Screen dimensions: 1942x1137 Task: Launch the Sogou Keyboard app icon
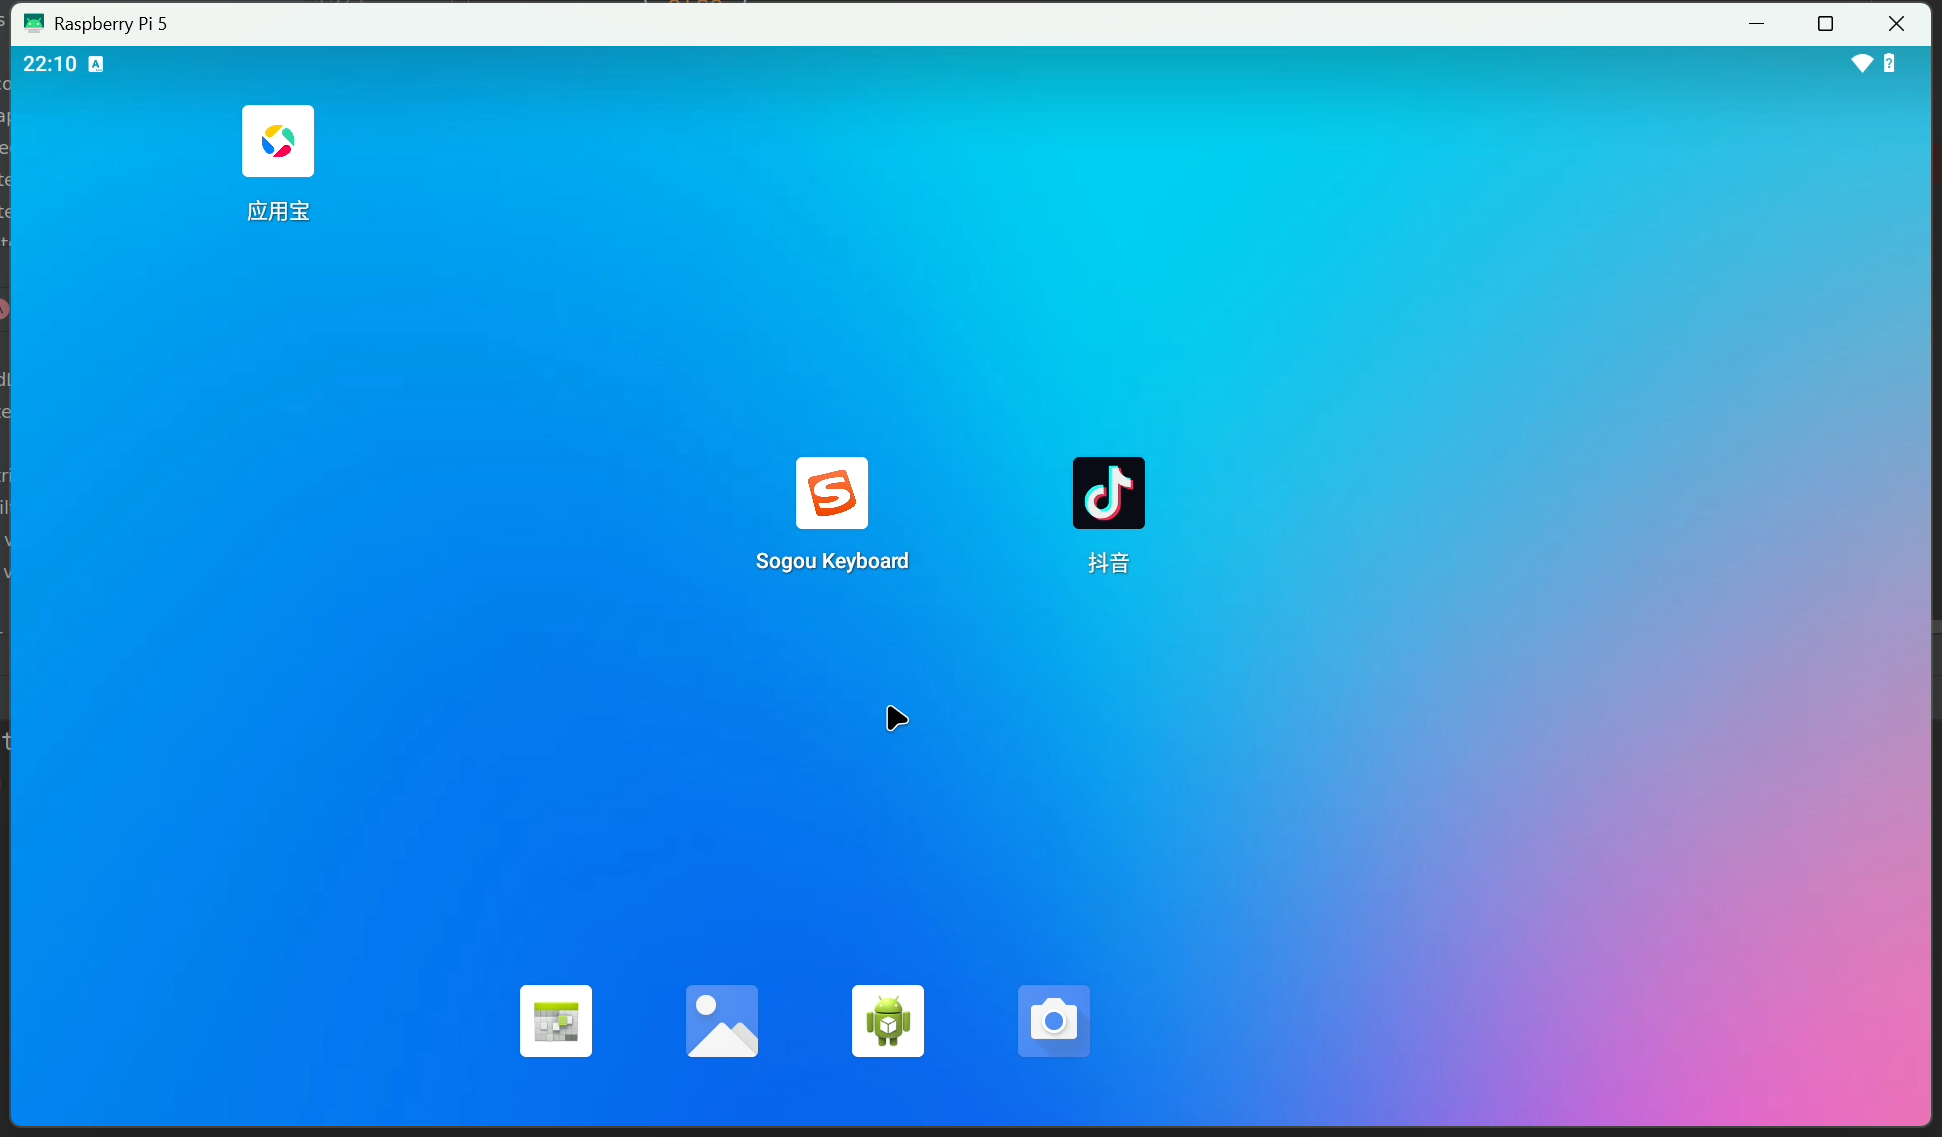832,493
